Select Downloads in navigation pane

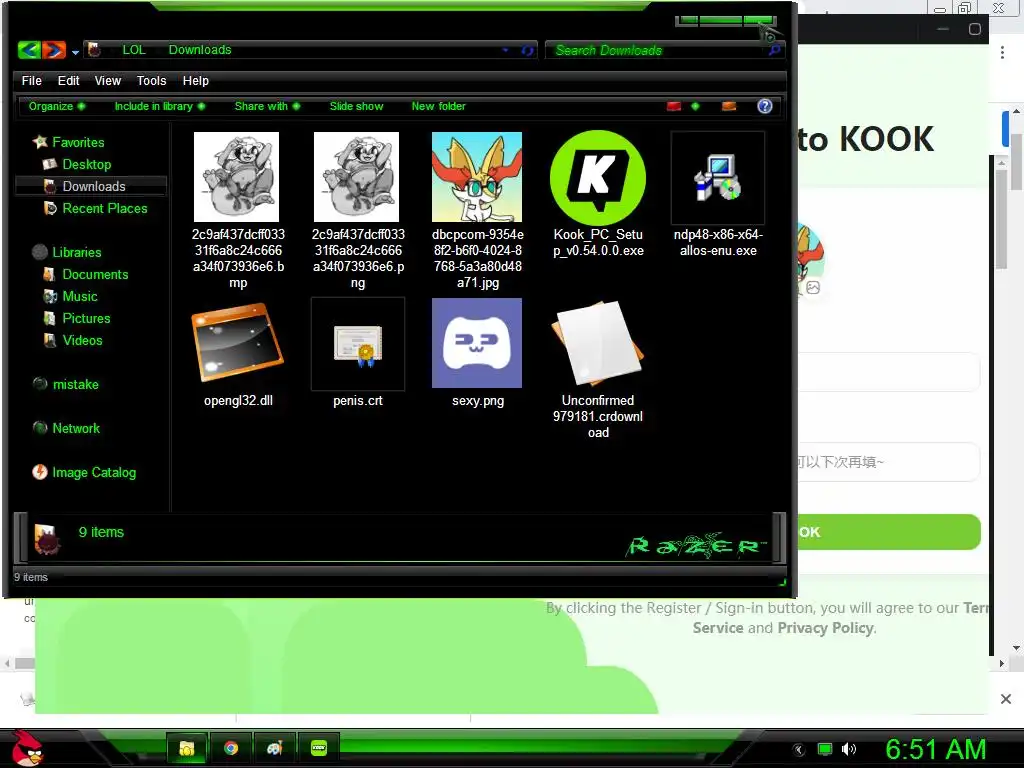click(91, 186)
